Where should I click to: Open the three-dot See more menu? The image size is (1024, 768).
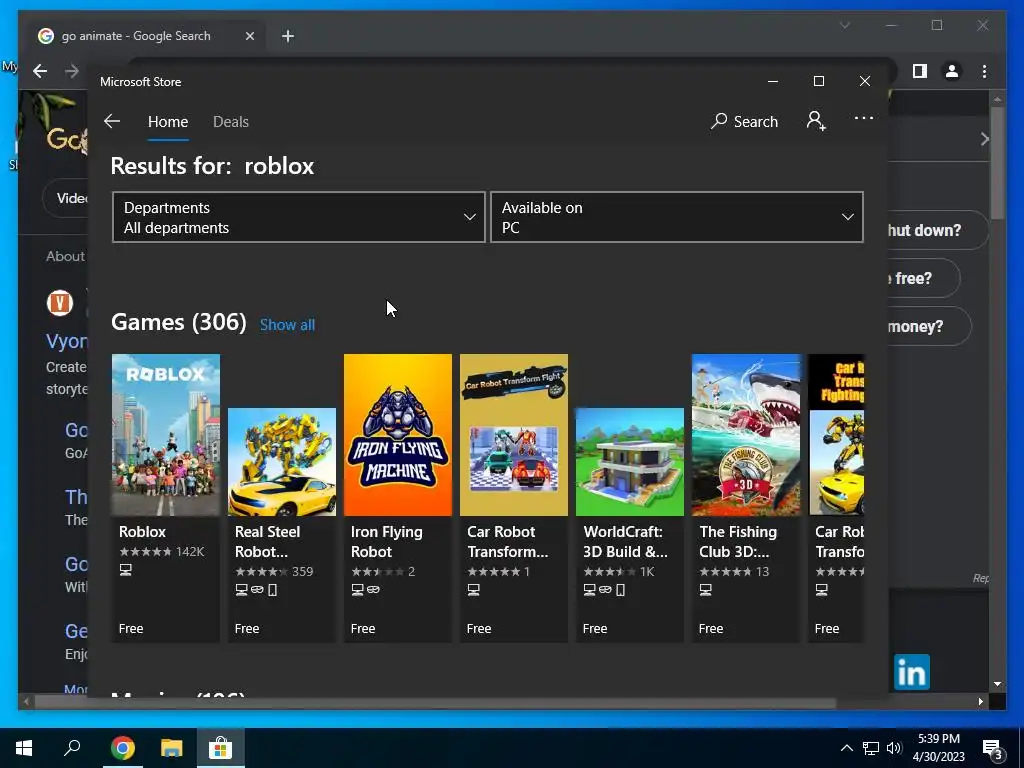coord(863,118)
